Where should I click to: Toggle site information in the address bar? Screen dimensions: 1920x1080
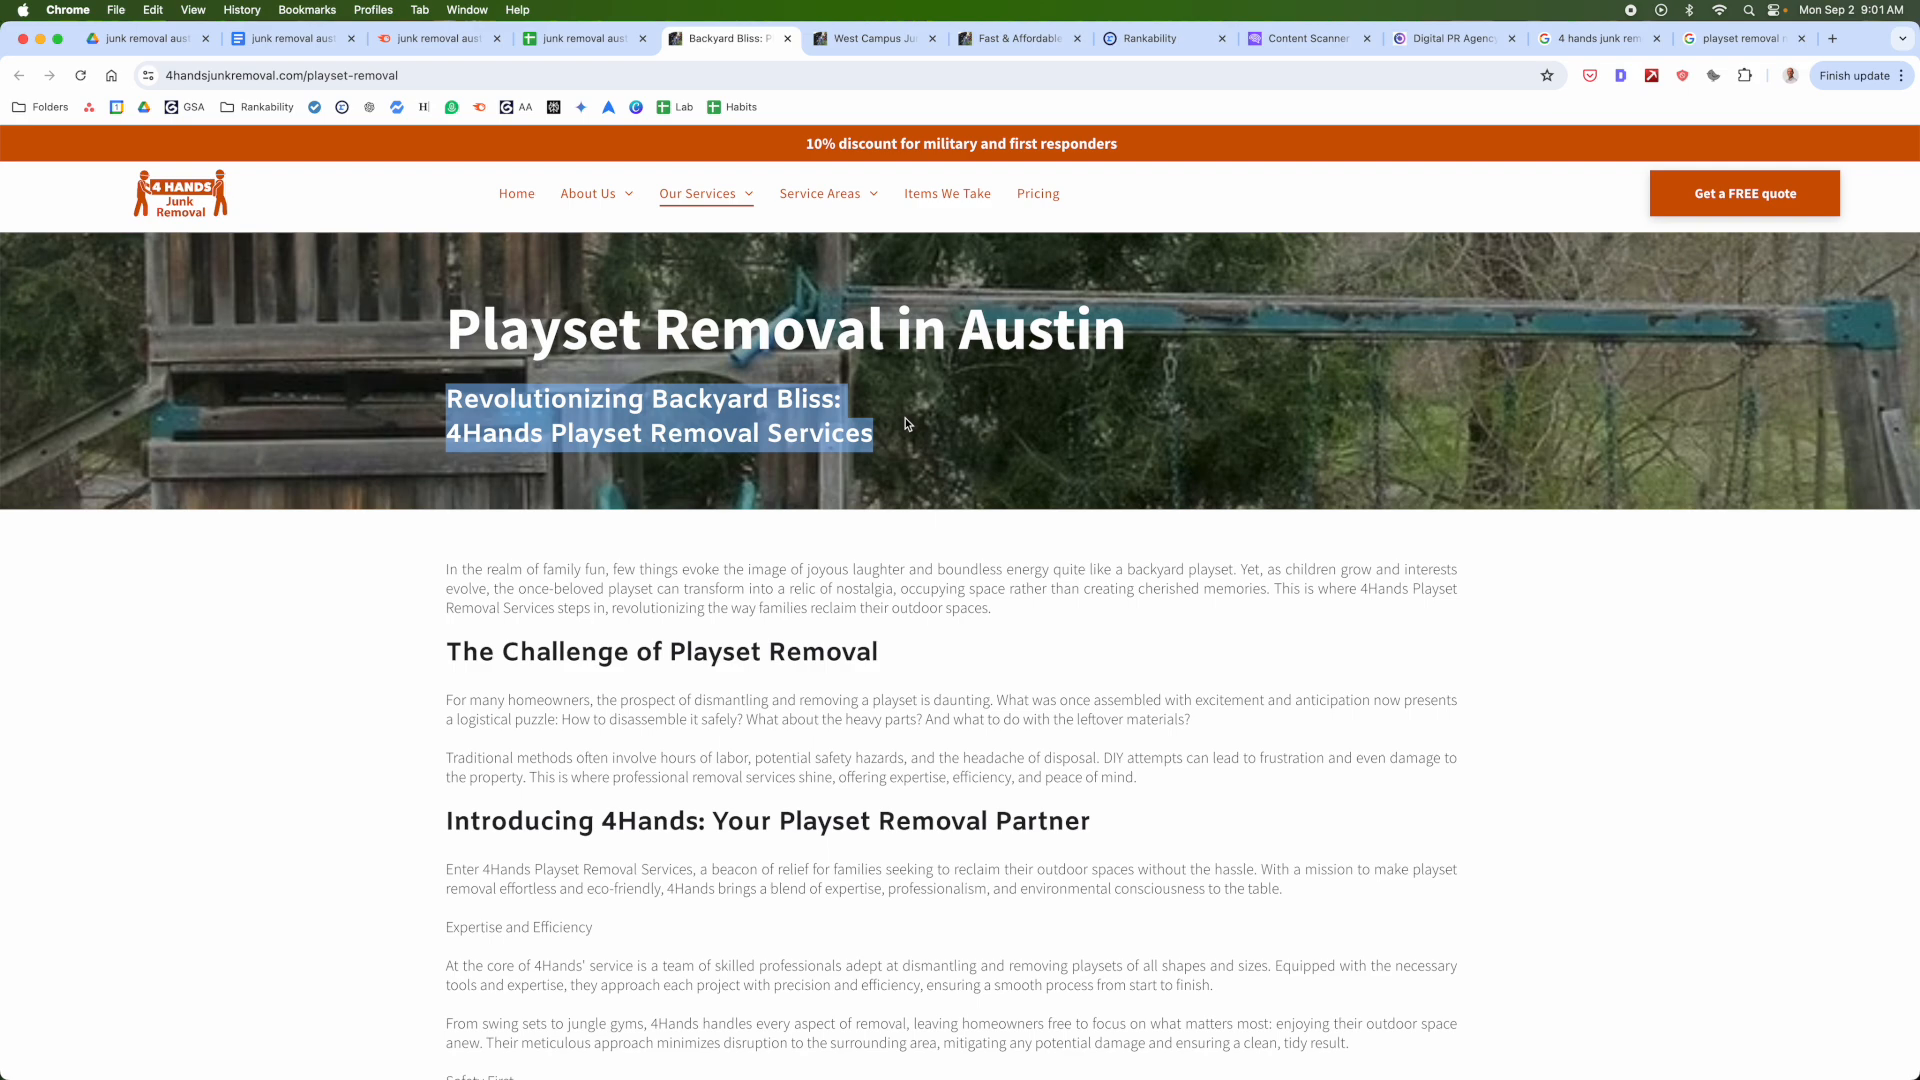tap(147, 75)
